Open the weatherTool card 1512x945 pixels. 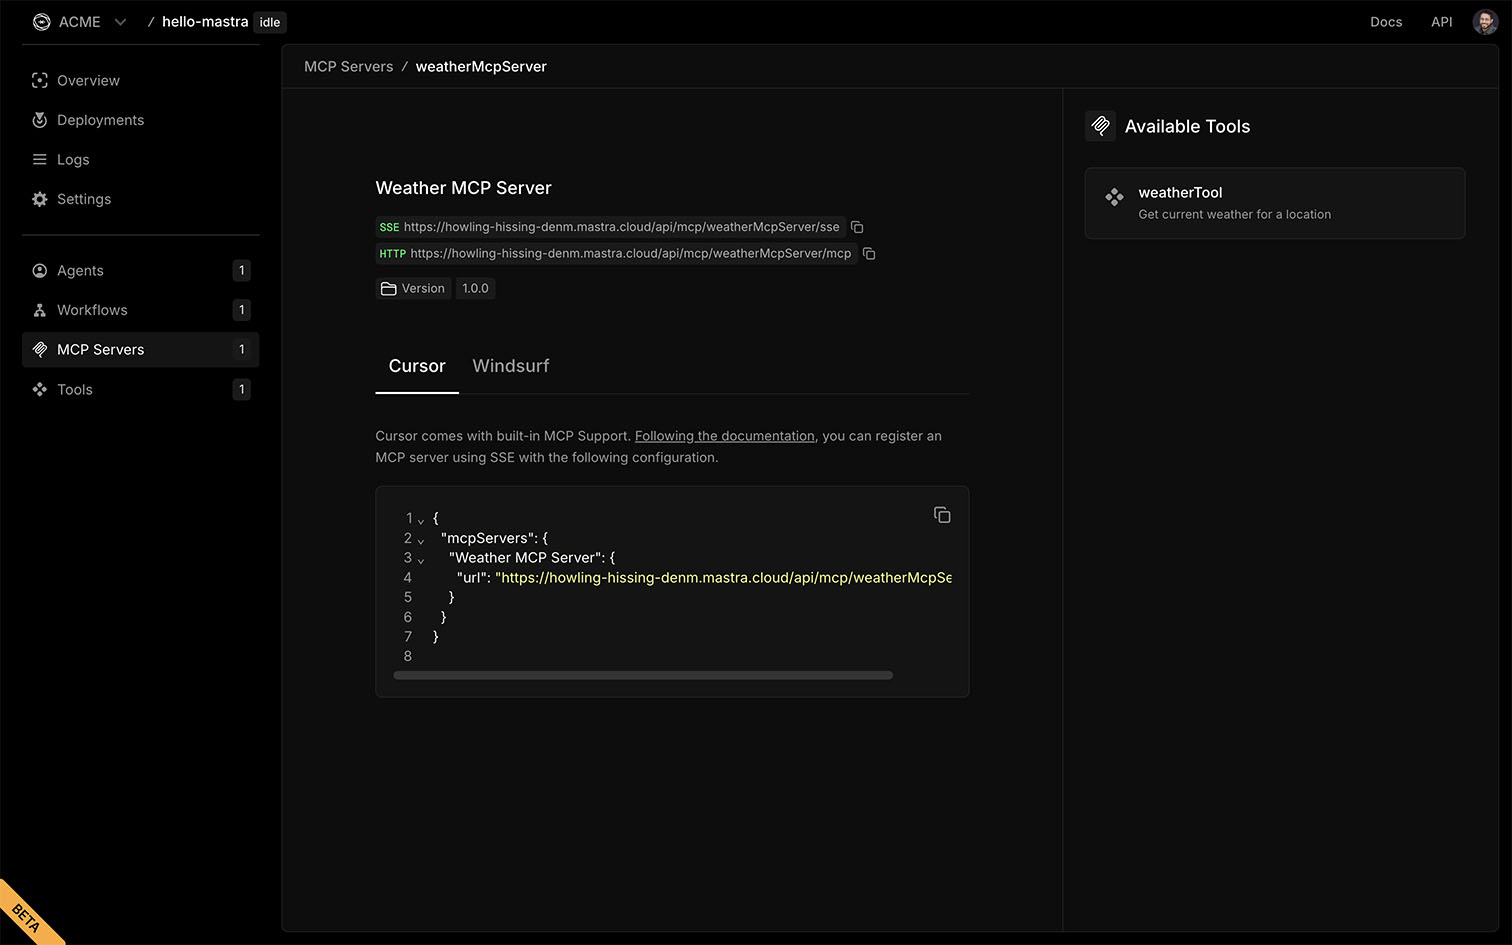[x=1274, y=203]
